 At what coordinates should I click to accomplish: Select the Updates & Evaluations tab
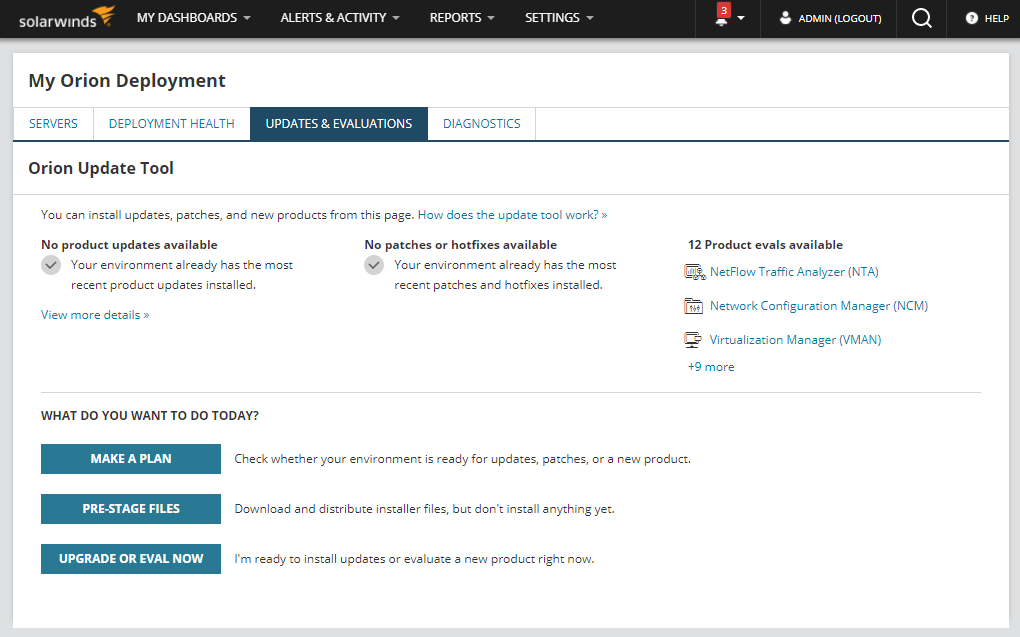(x=339, y=124)
